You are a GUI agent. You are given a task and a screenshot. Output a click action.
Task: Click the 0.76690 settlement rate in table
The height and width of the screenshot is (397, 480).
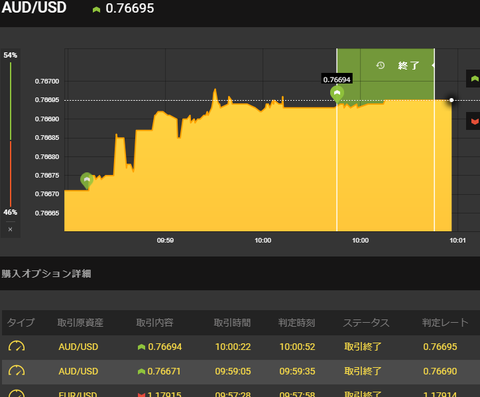click(x=440, y=371)
